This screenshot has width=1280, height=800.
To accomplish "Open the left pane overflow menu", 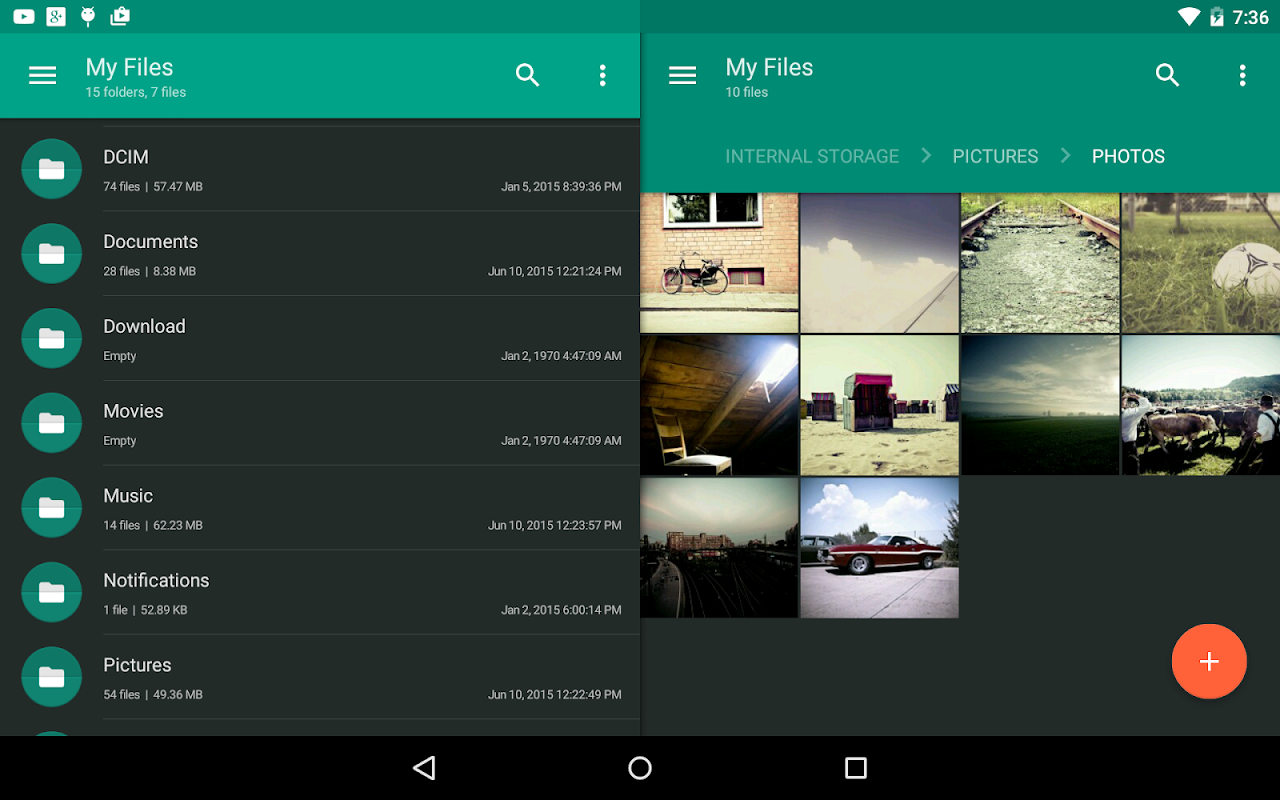I will point(602,75).
